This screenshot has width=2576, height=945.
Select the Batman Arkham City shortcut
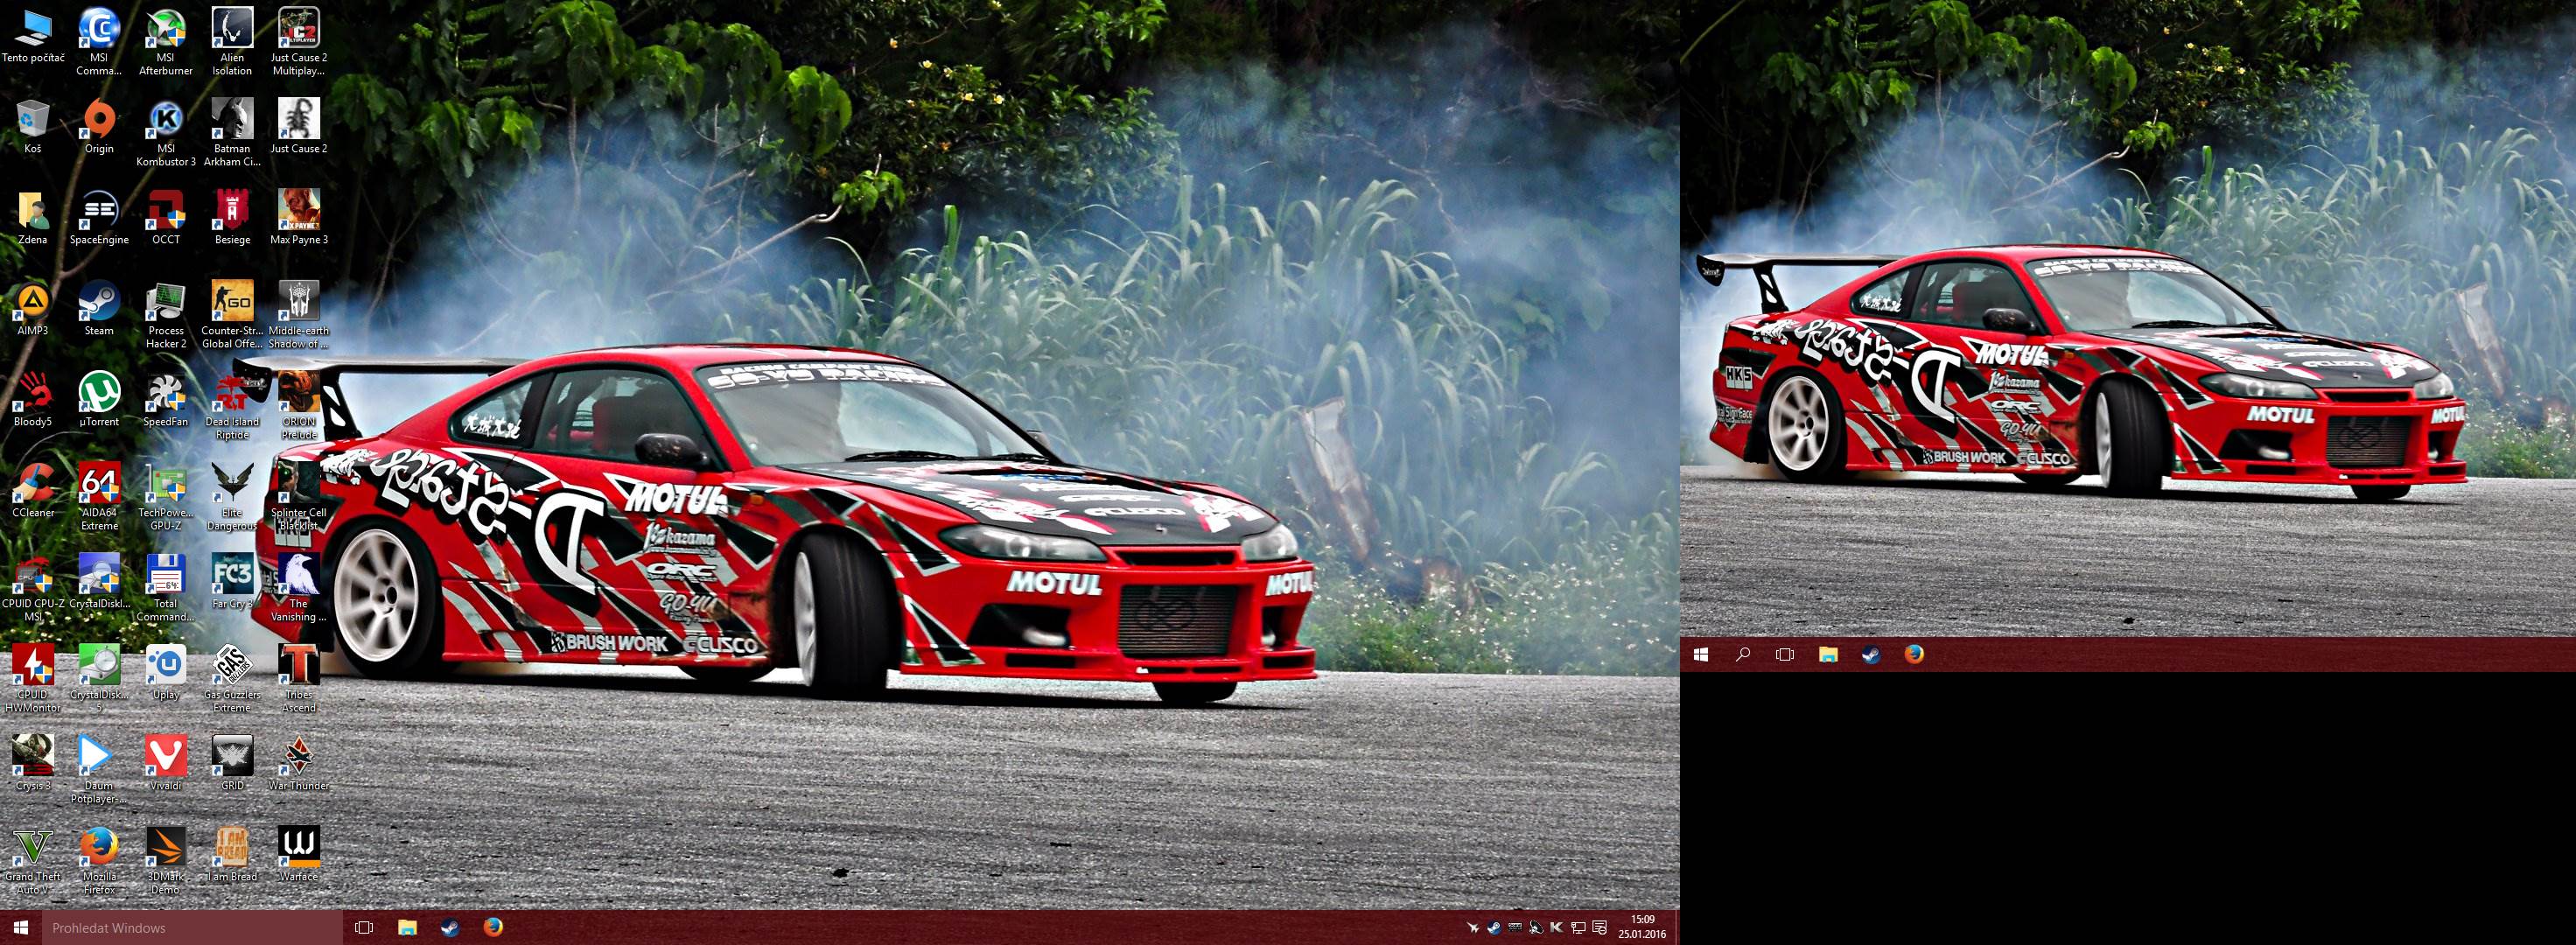[232, 133]
